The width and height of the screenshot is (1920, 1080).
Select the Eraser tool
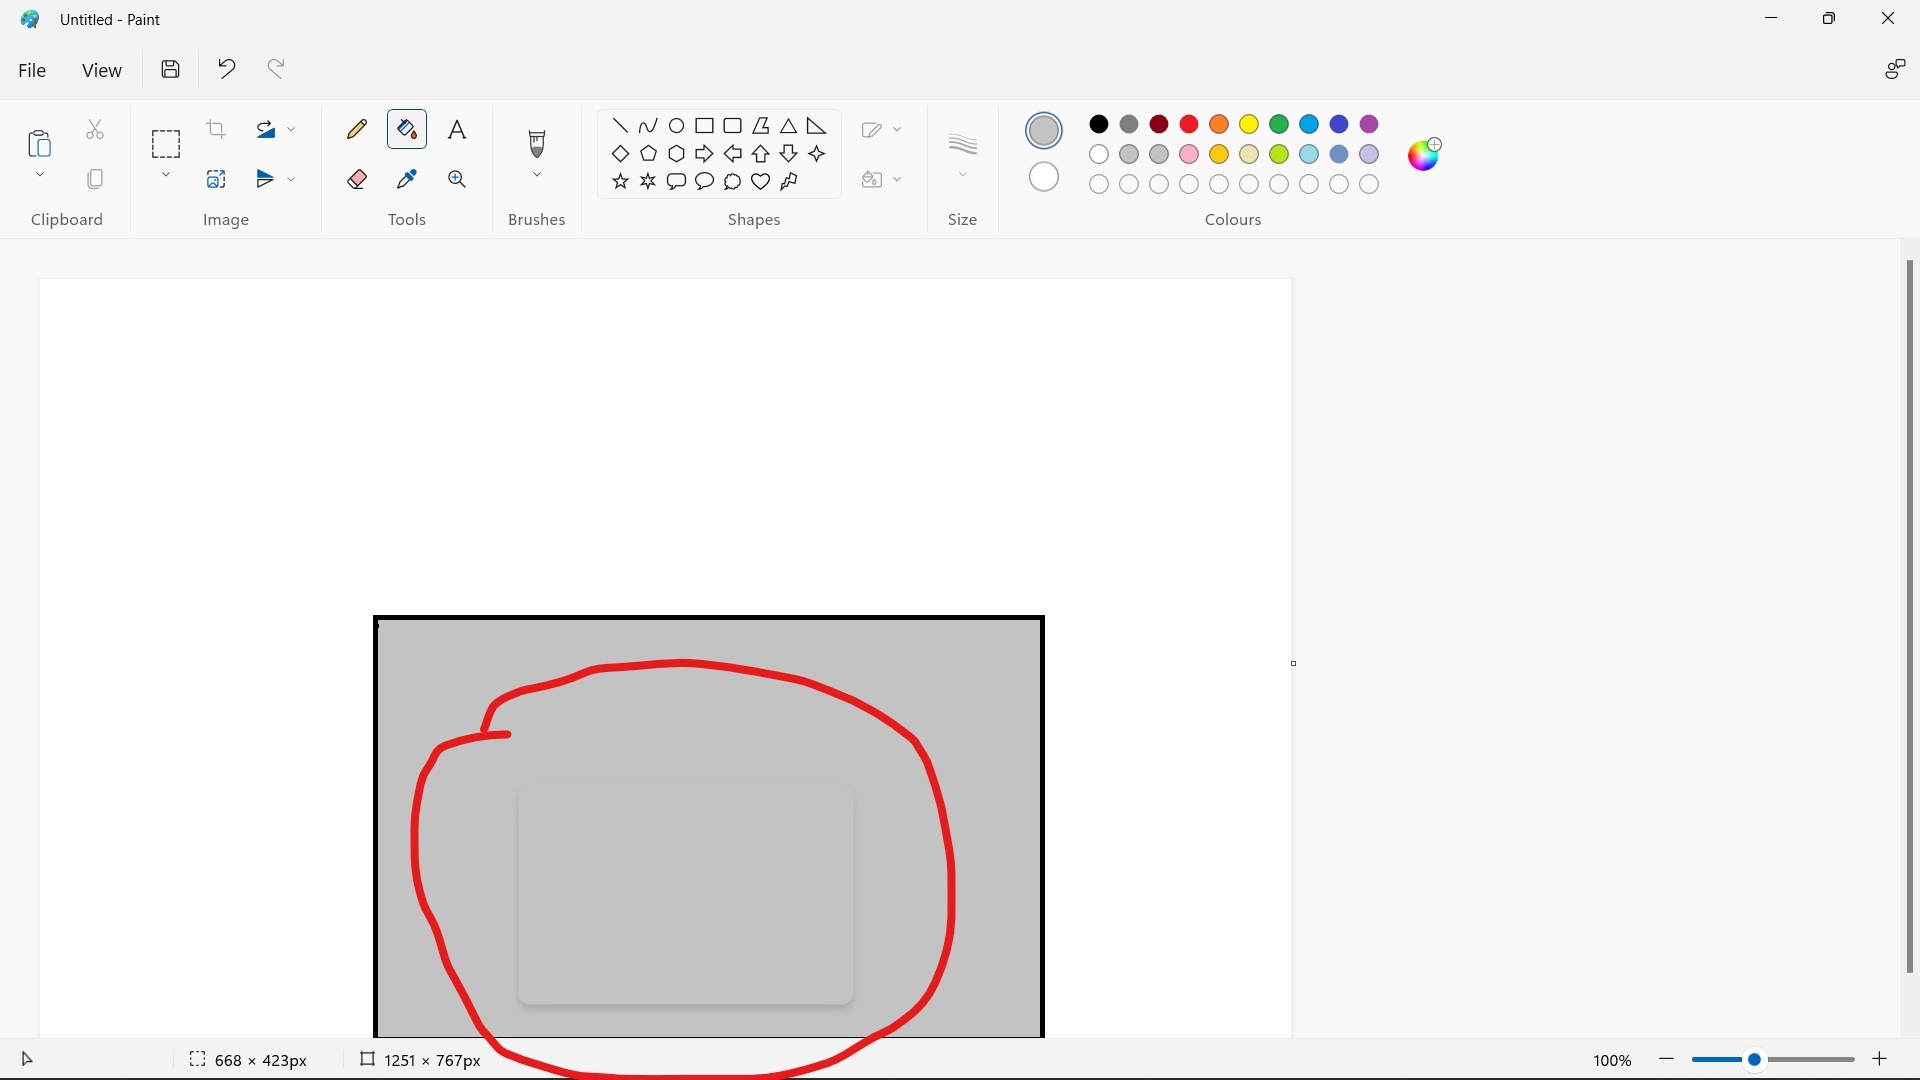pyautogui.click(x=357, y=180)
